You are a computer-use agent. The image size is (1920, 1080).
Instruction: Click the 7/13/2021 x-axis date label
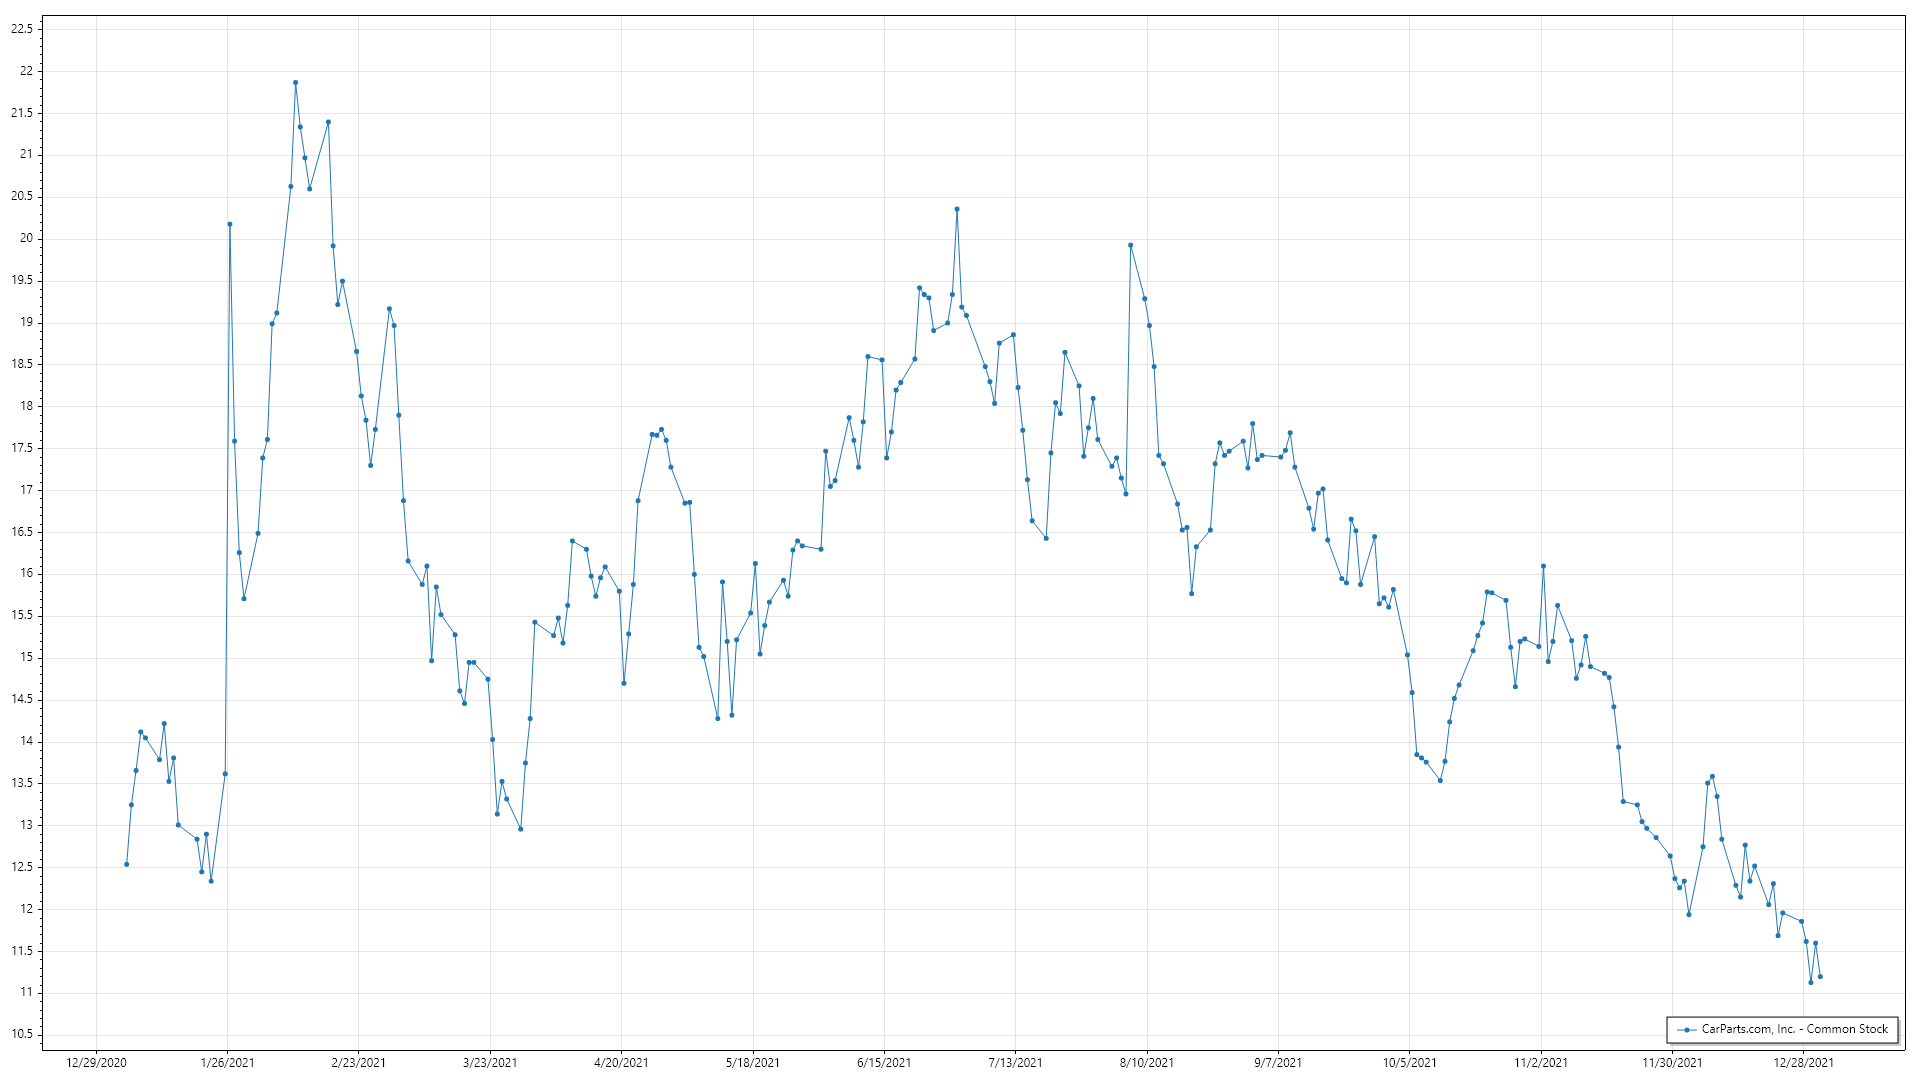click(x=1015, y=1063)
